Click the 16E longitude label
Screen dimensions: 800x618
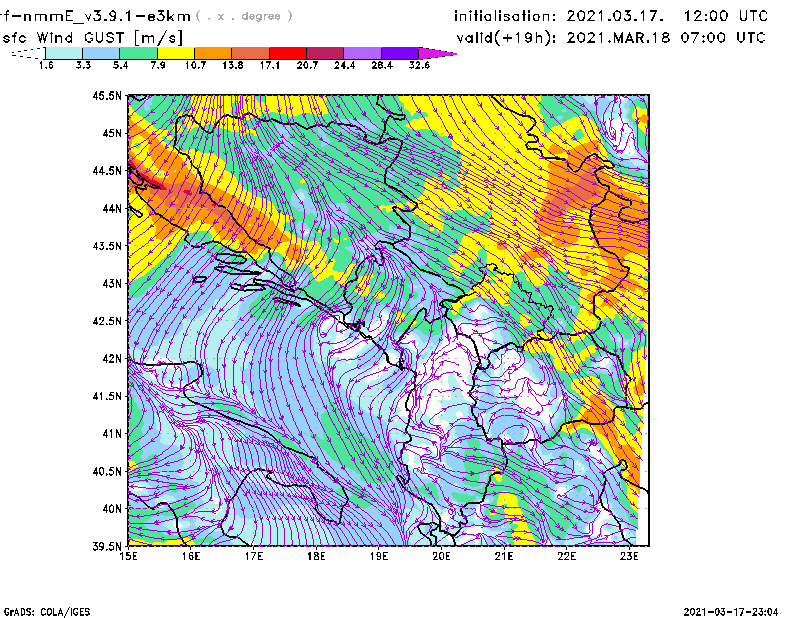pos(191,556)
